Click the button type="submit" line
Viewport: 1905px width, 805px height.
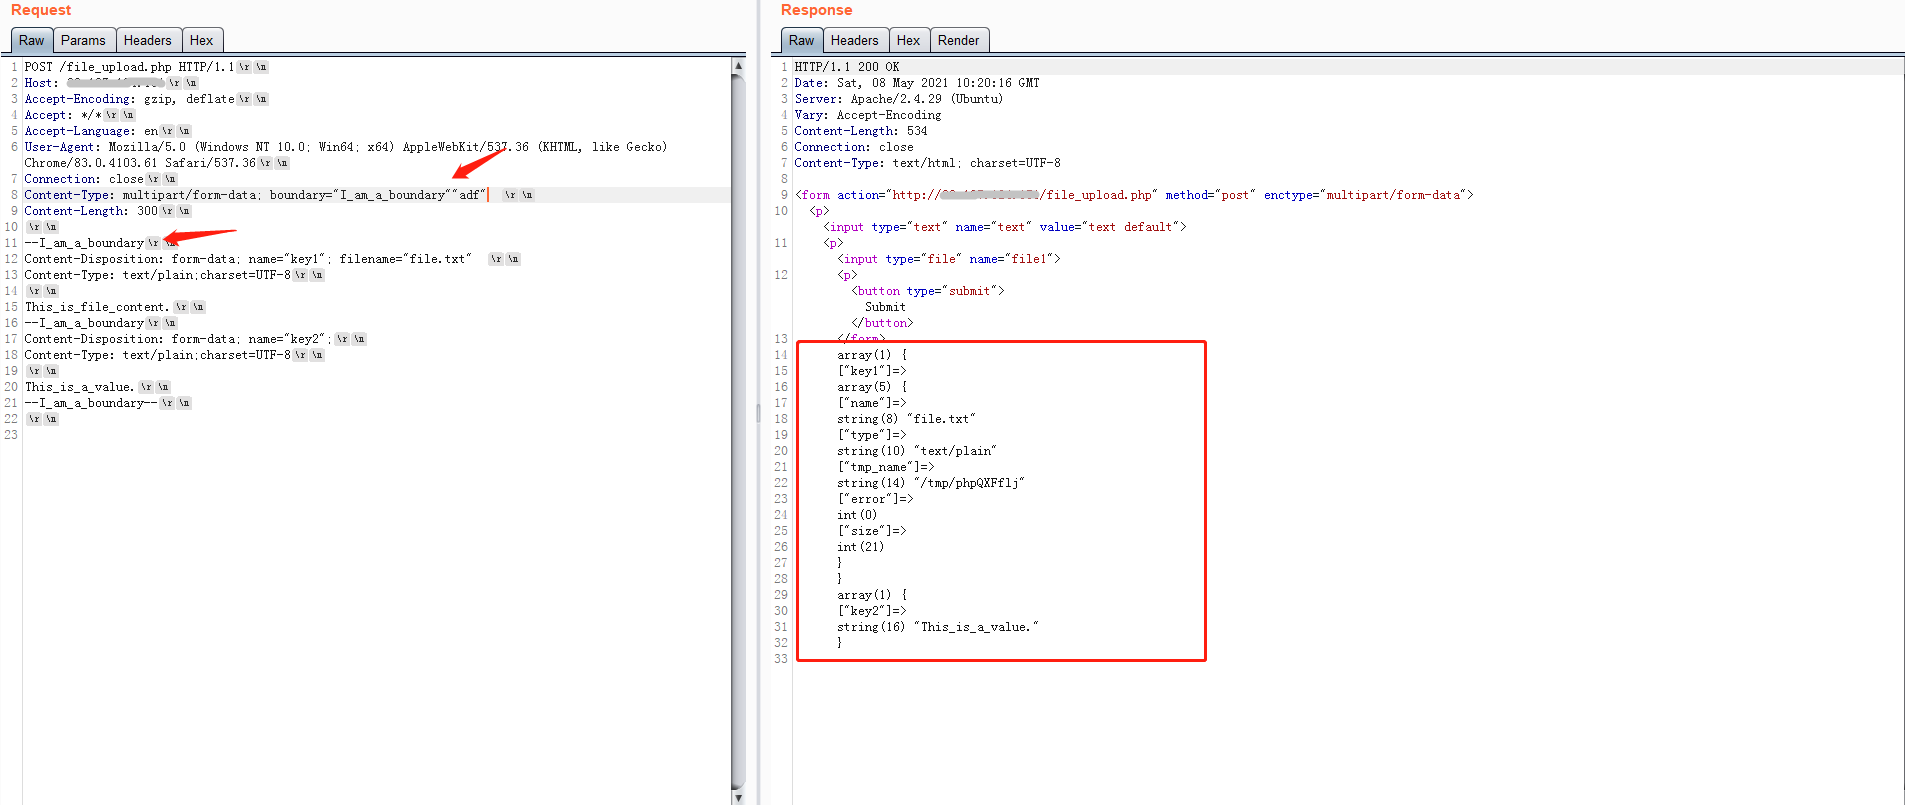[x=928, y=291]
